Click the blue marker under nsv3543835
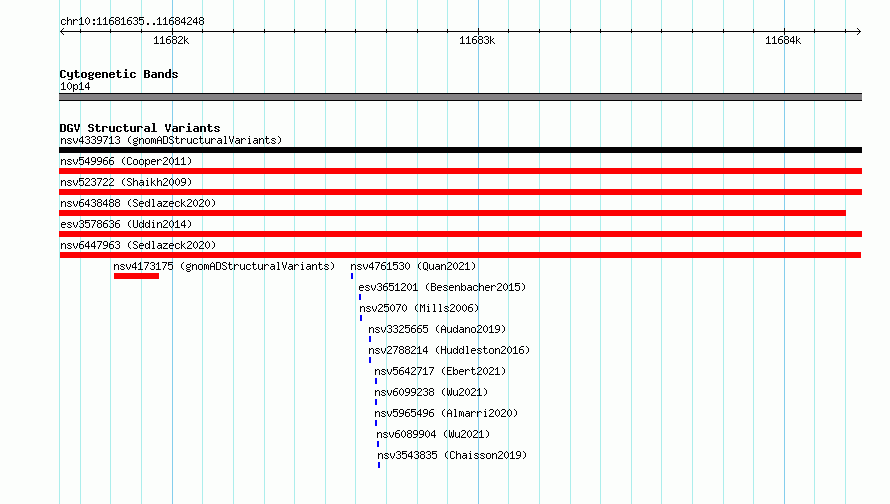890x504 pixels. [379, 465]
